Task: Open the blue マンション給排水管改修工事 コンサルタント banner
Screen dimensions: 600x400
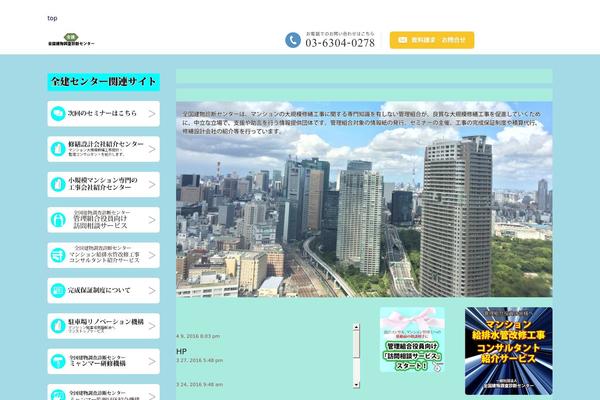Action: click(x=509, y=351)
